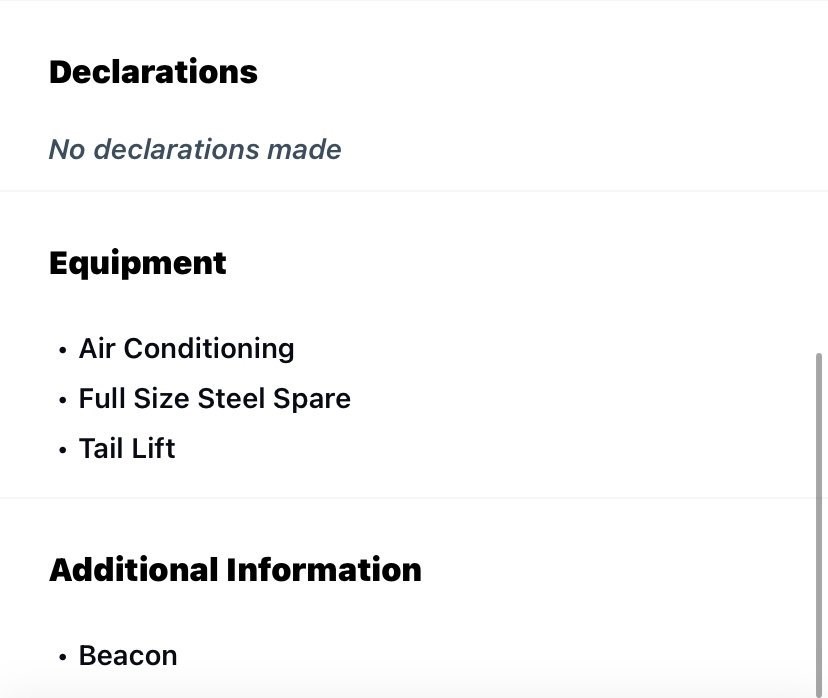Click the Tail Lift equipment item
The width and height of the screenshot is (828, 698).
(x=127, y=448)
